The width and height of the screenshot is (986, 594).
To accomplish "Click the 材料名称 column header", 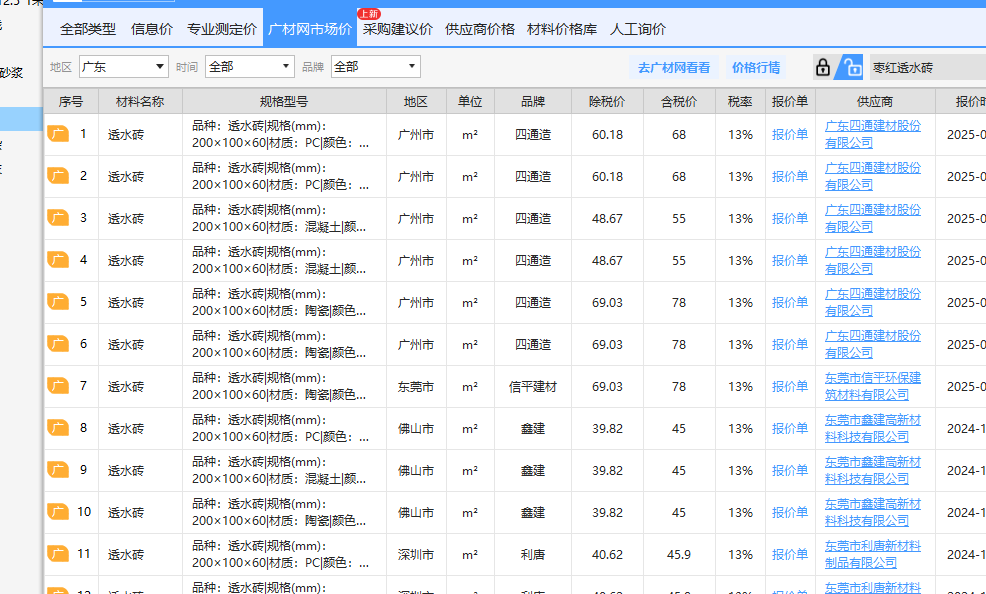I will point(140,101).
